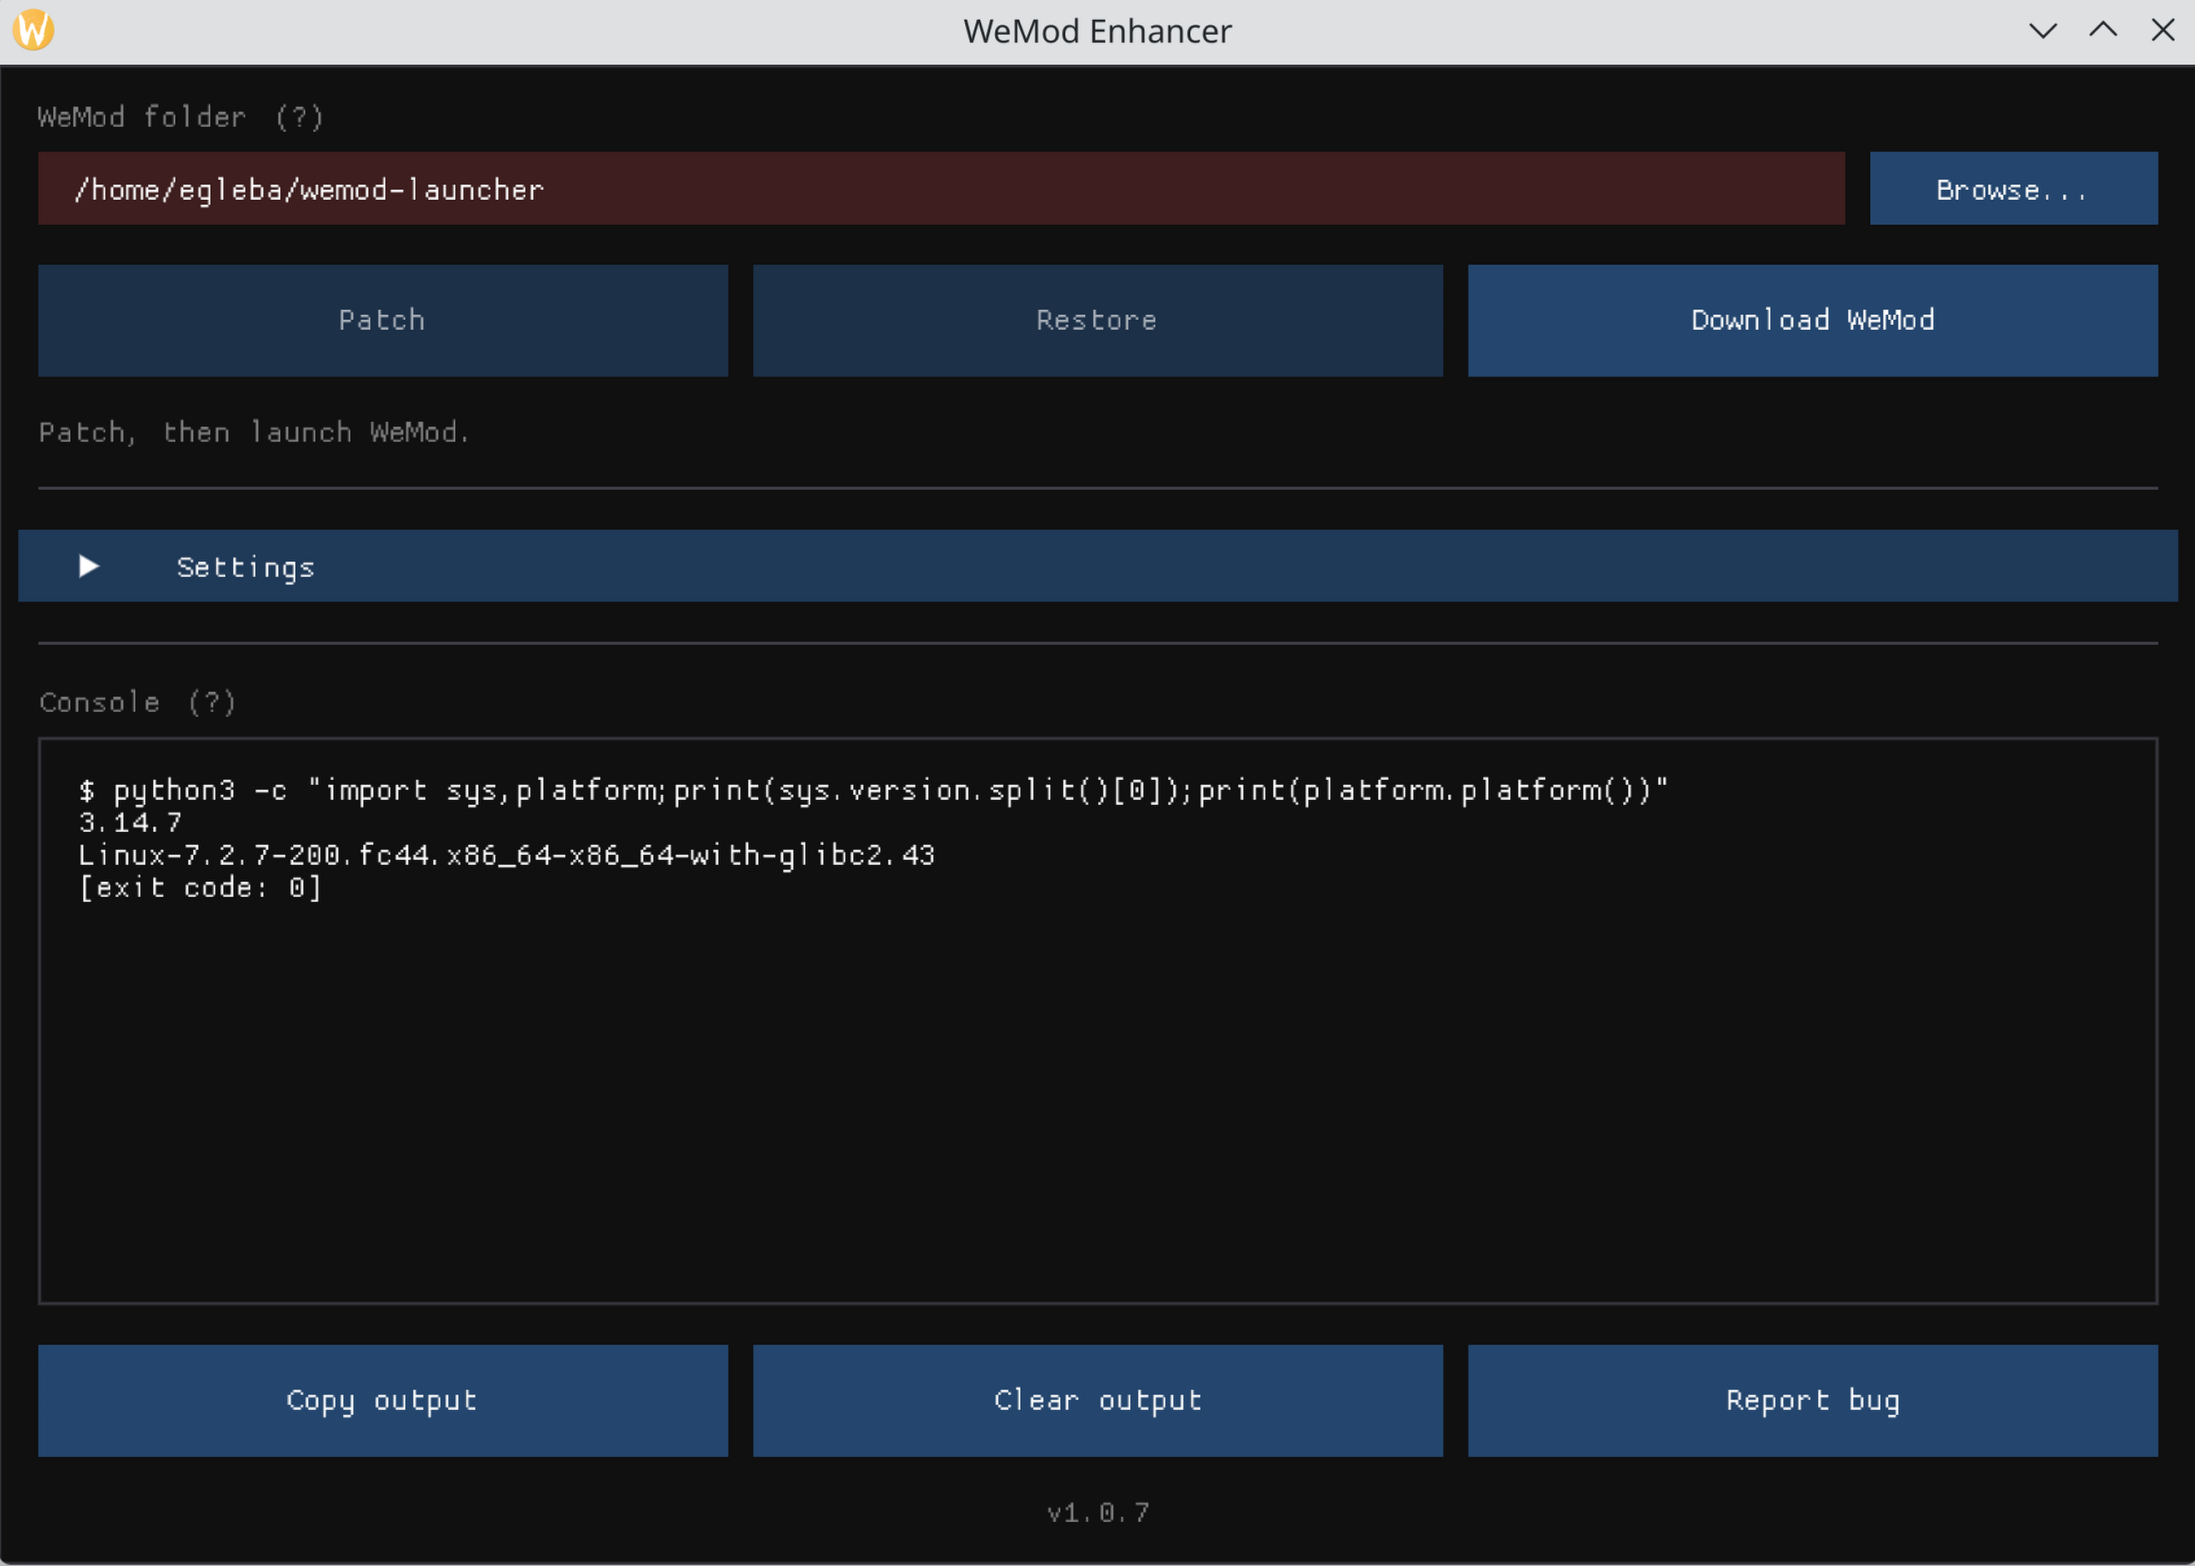Maximize the WeMod Enhancer window
This screenshot has height=1566, width=2195.
click(2103, 30)
